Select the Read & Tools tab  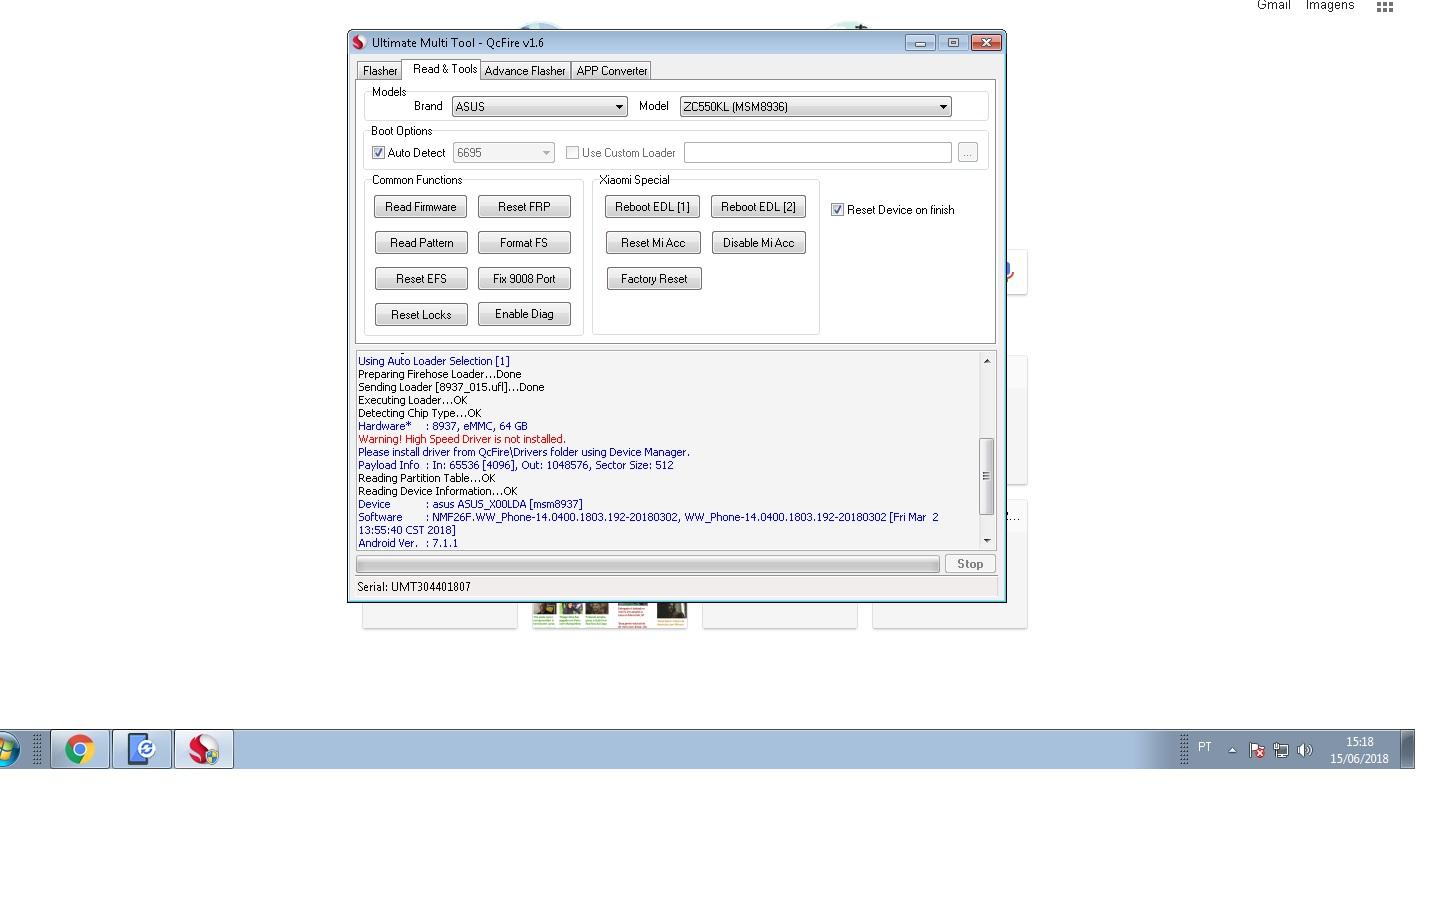click(x=444, y=69)
